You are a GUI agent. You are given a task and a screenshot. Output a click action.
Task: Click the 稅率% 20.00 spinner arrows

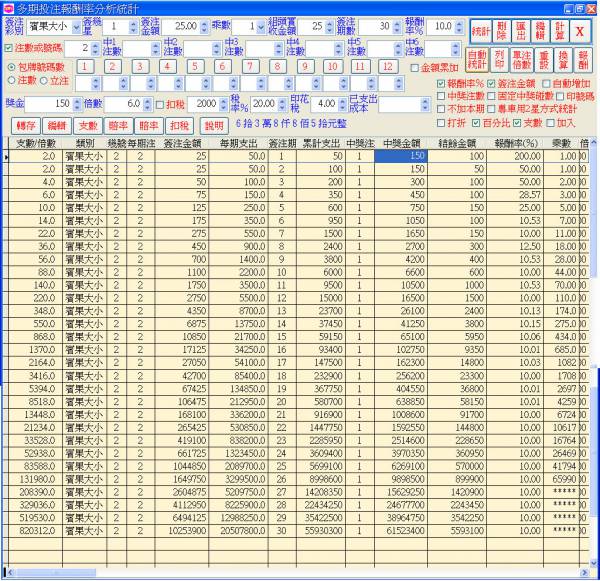(x=282, y=104)
